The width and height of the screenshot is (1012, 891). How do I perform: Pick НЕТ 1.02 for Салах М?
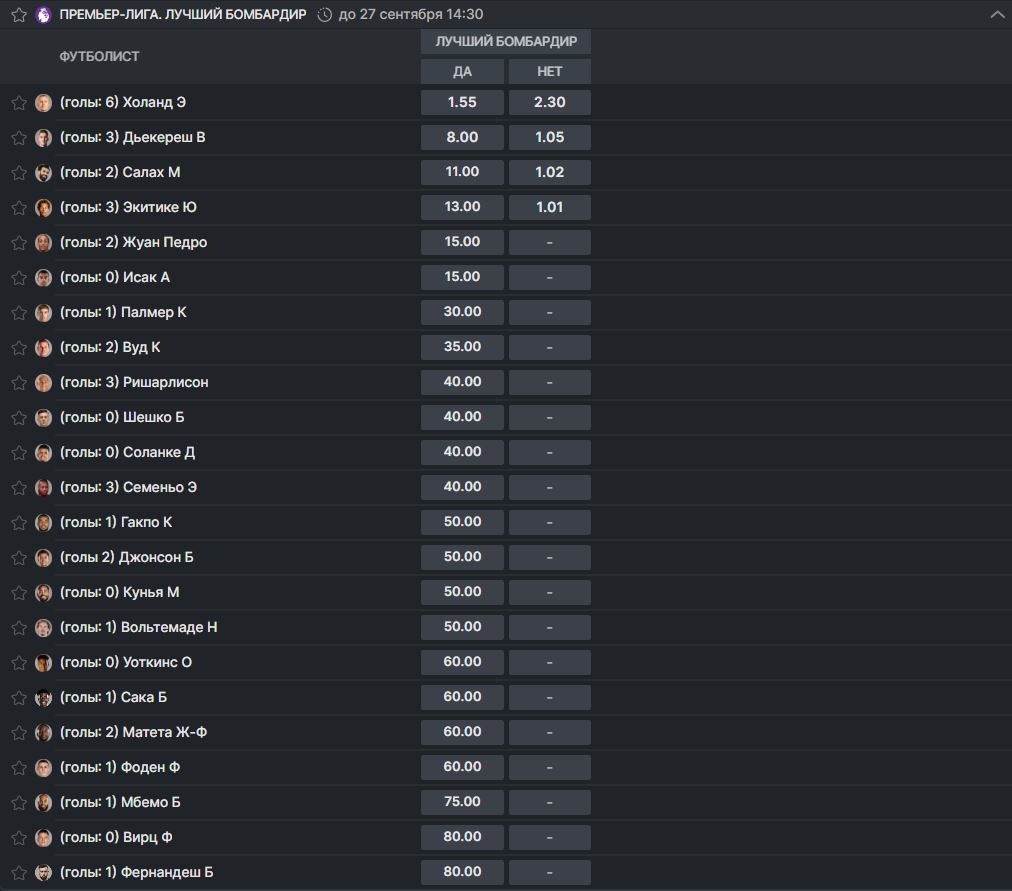coord(549,172)
